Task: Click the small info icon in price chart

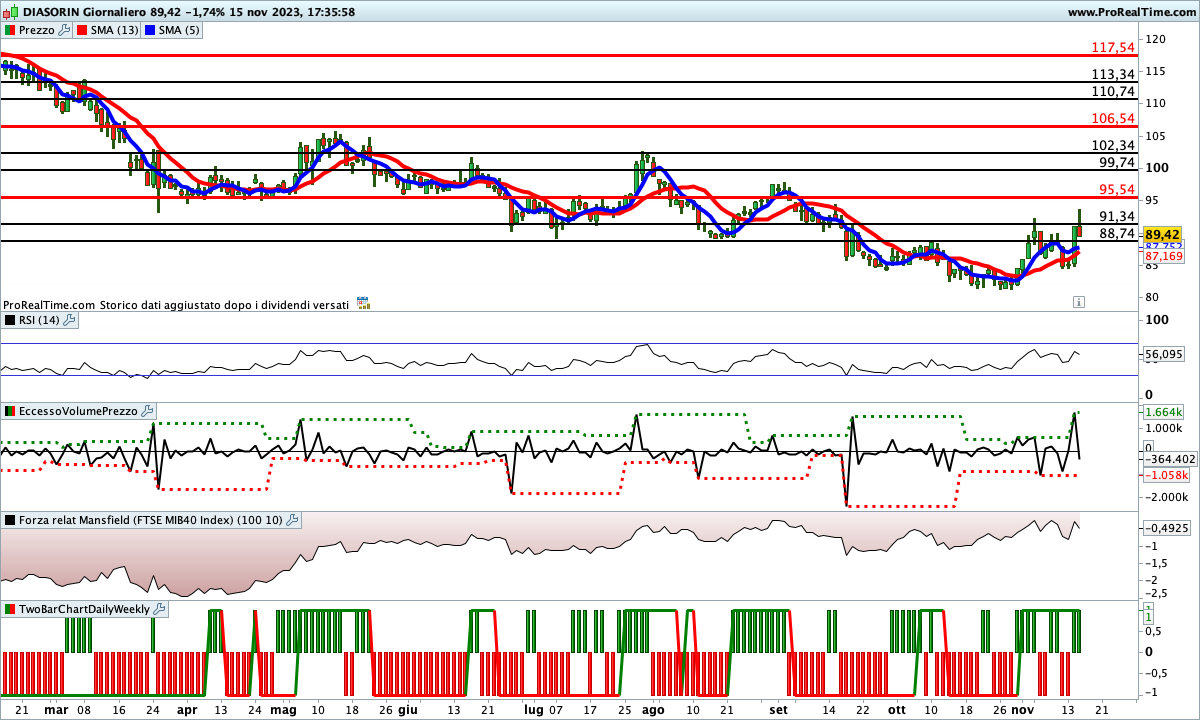Action: pos(1078,301)
